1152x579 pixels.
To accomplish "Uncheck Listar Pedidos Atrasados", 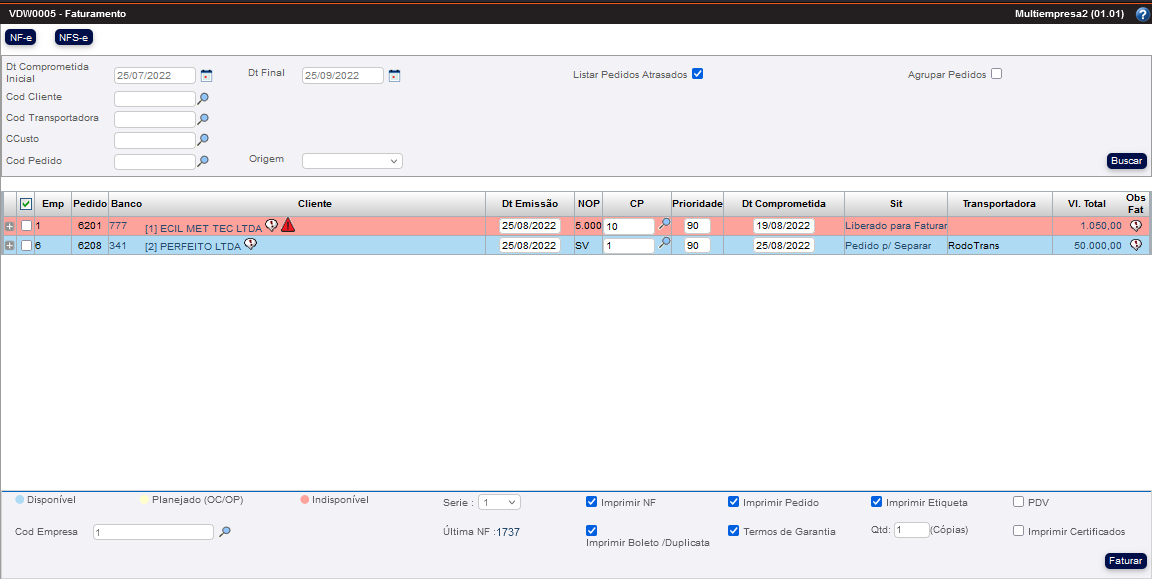I will coord(698,74).
